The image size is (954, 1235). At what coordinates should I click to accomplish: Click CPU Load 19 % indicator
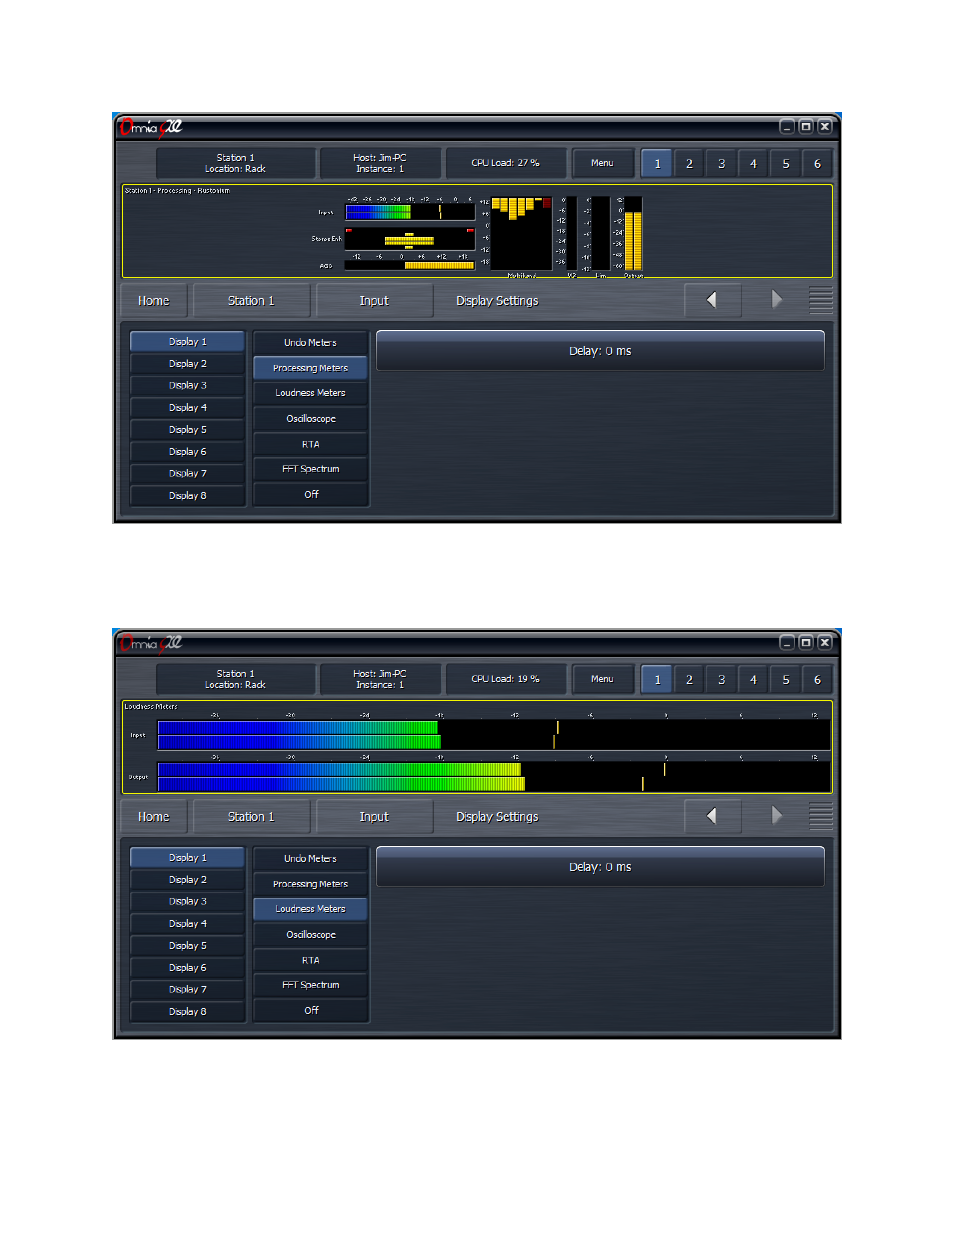click(506, 679)
